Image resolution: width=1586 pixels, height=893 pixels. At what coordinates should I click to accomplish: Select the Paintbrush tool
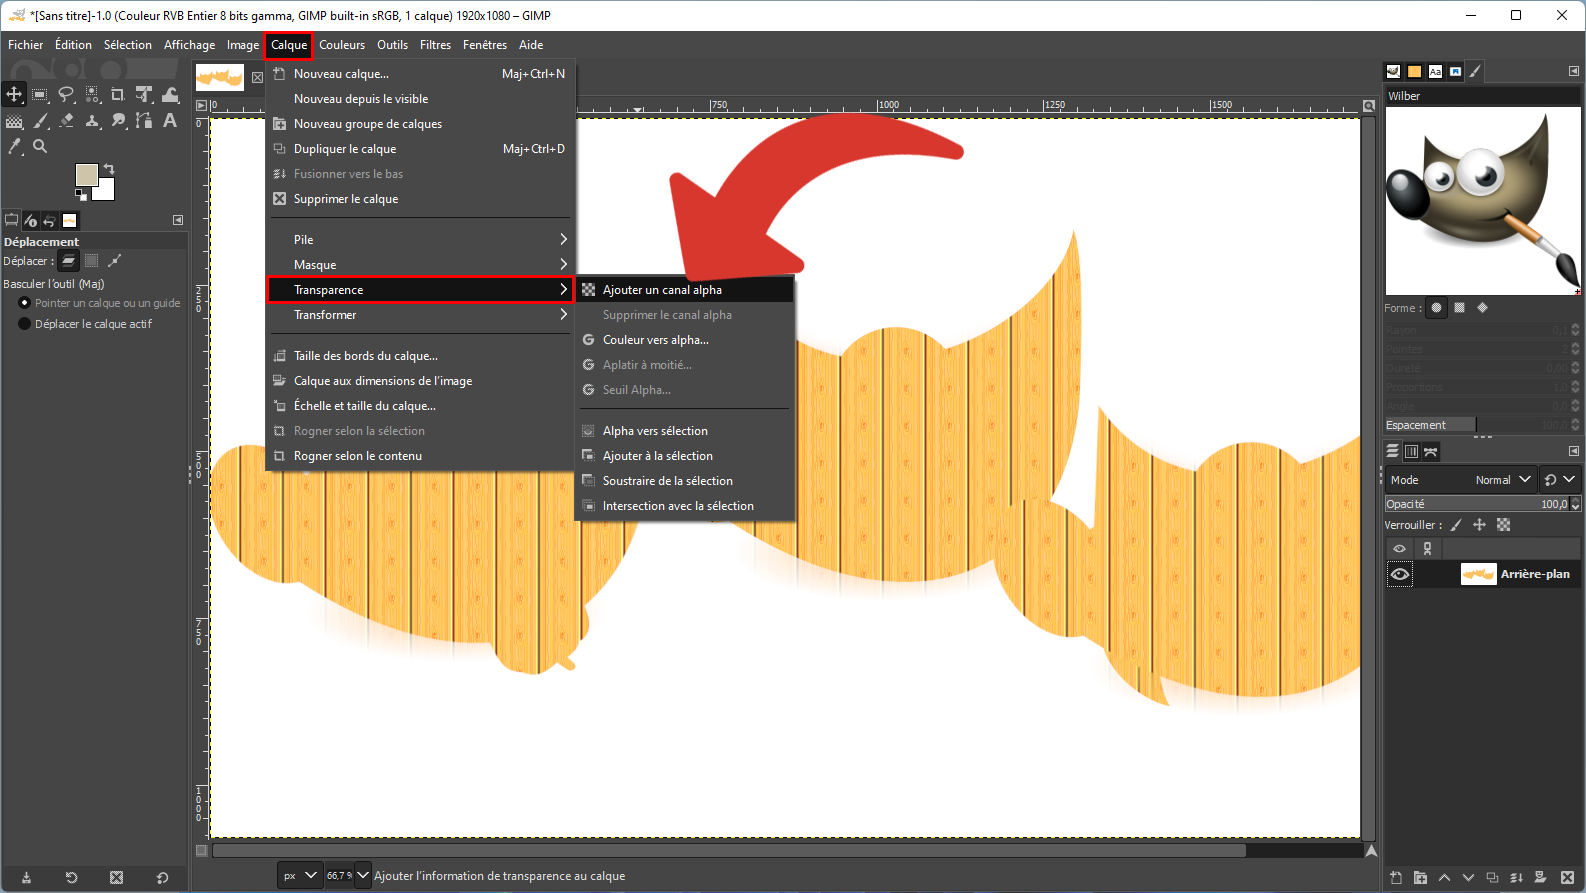pos(40,120)
